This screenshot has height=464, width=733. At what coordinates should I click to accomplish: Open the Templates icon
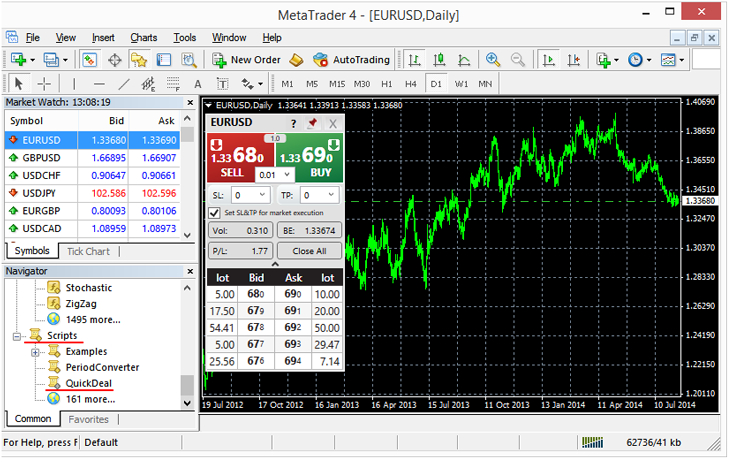[x=668, y=60]
